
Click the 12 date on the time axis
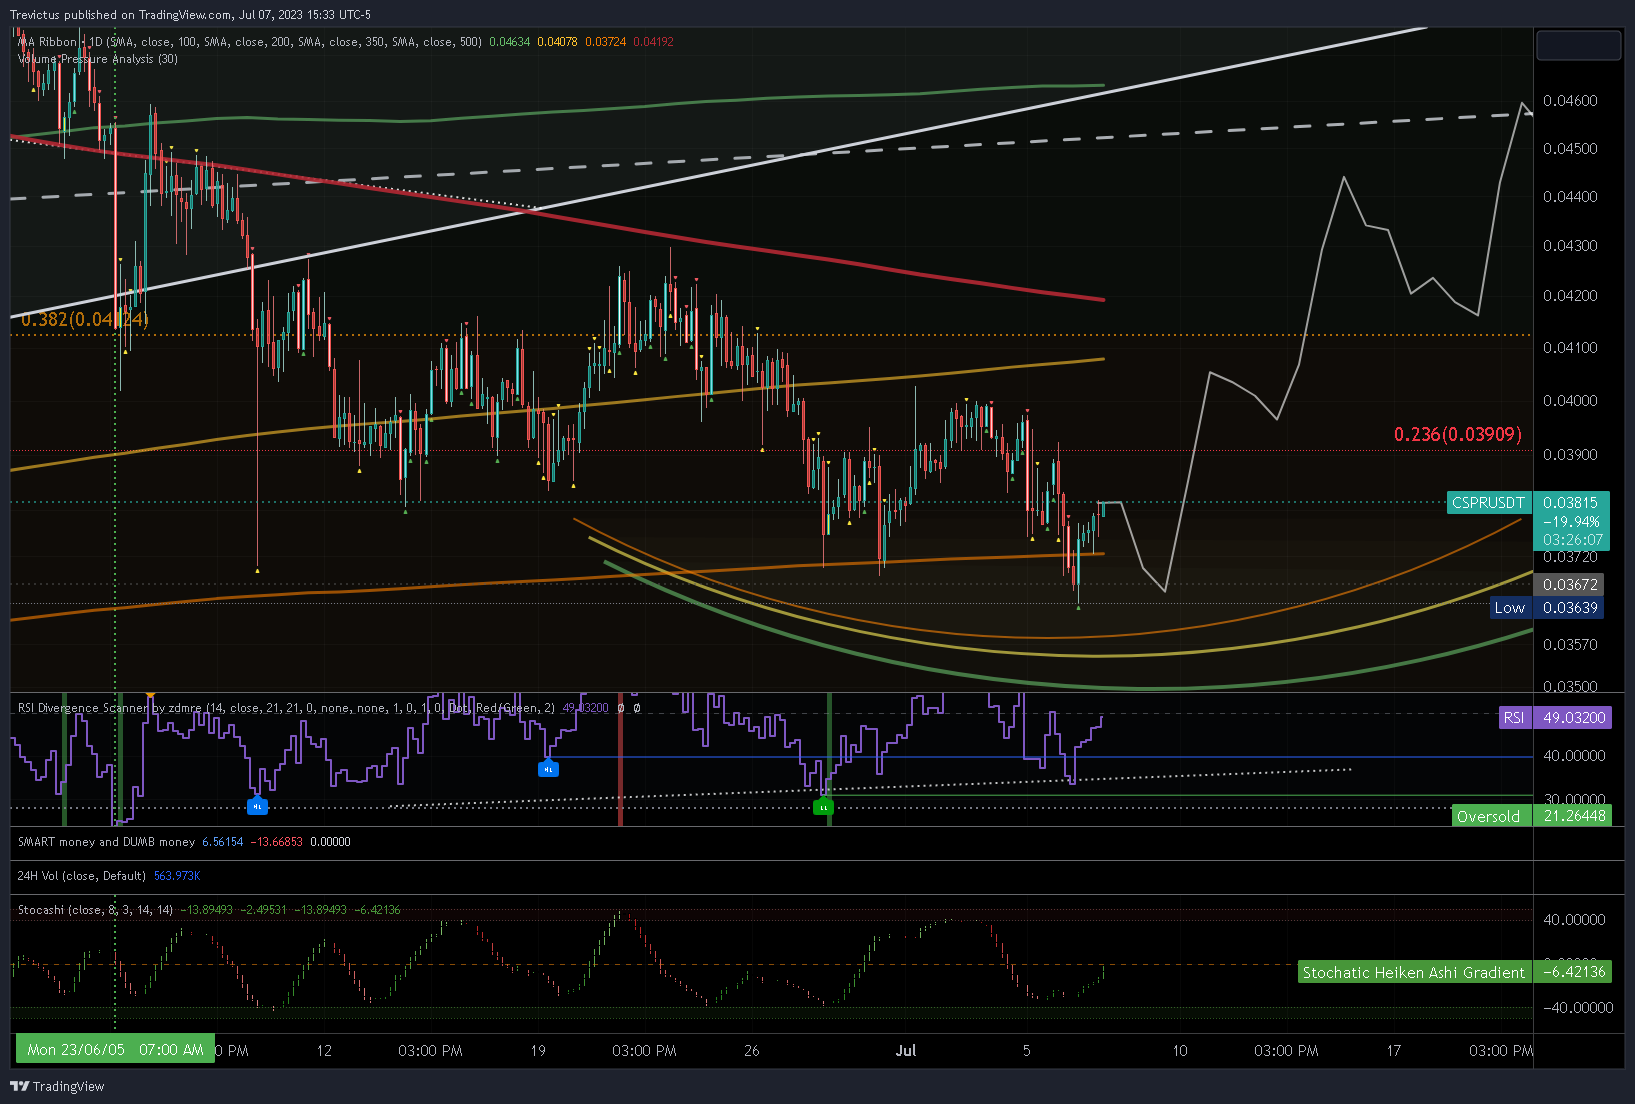tap(324, 1050)
